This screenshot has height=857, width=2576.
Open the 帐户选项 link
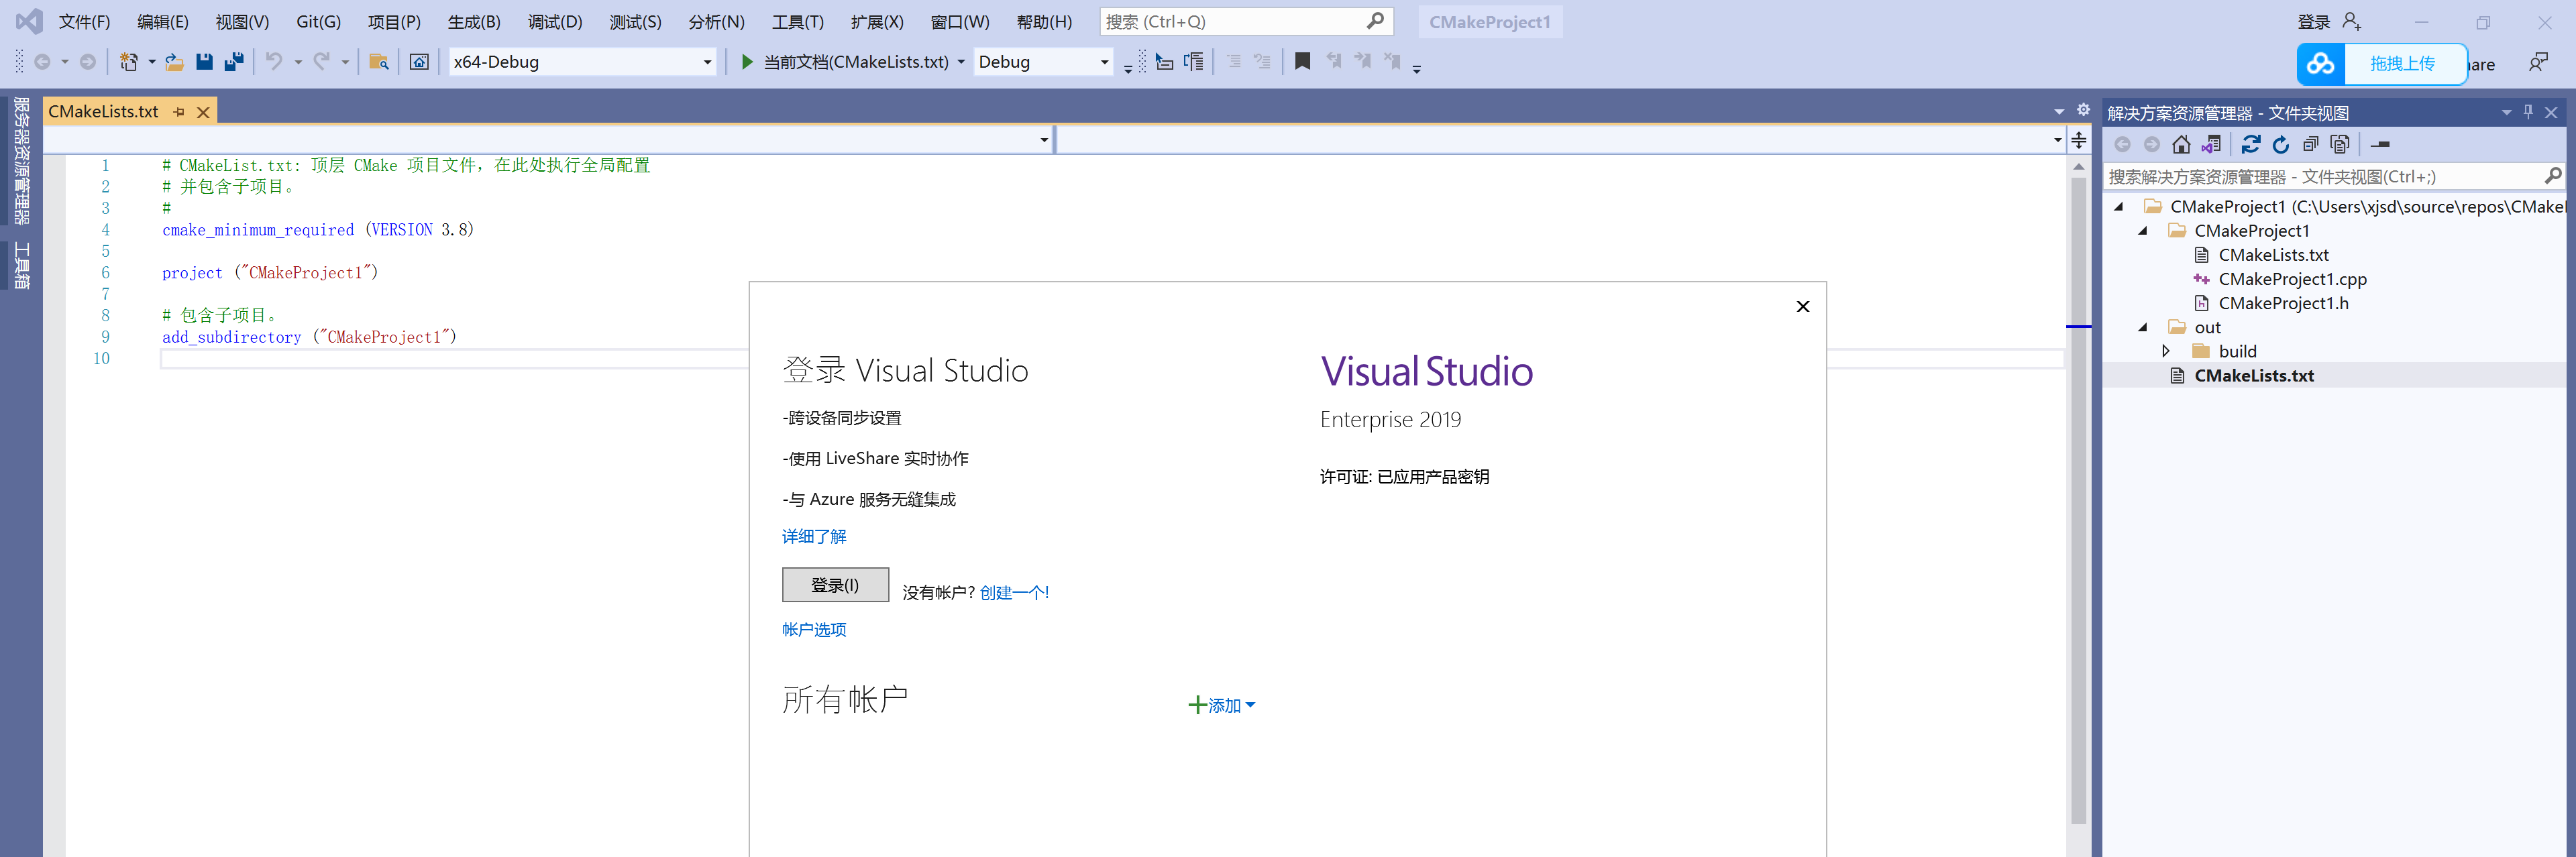pyautogui.click(x=814, y=630)
